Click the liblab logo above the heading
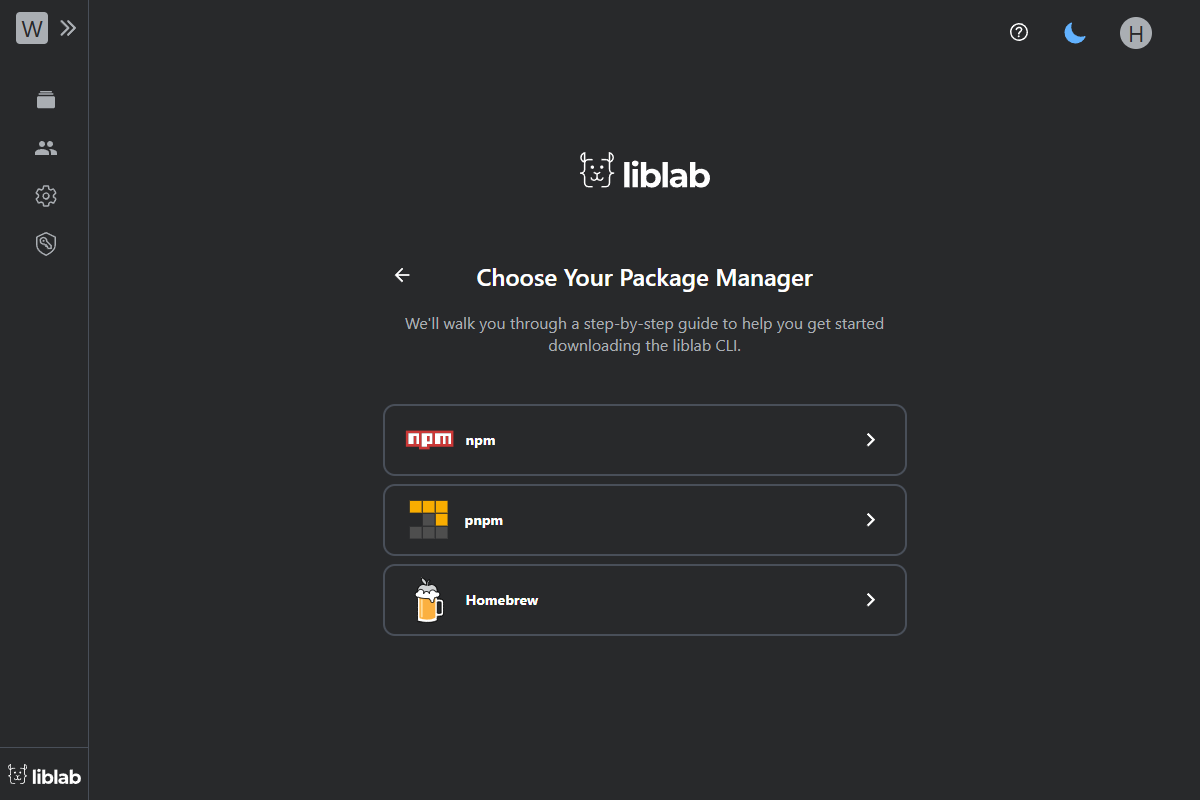The width and height of the screenshot is (1200, 800). [x=644, y=170]
